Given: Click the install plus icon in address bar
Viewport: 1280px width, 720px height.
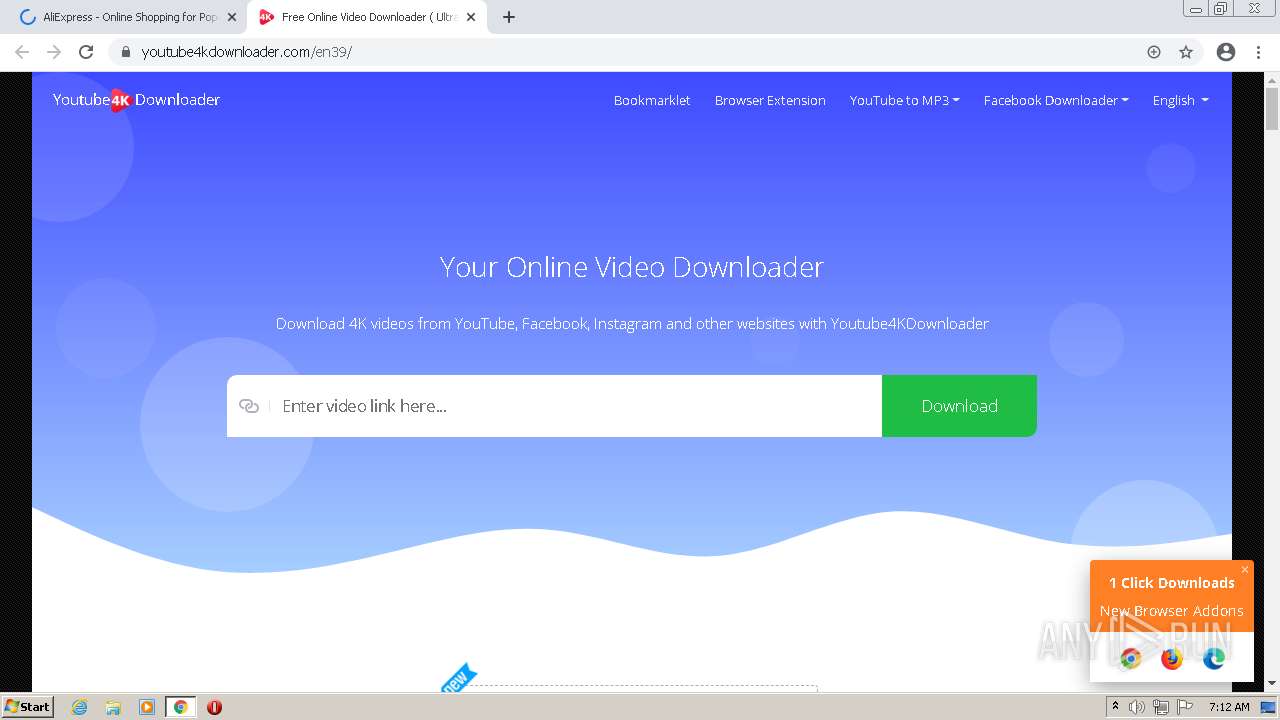Looking at the screenshot, I should 1154,52.
